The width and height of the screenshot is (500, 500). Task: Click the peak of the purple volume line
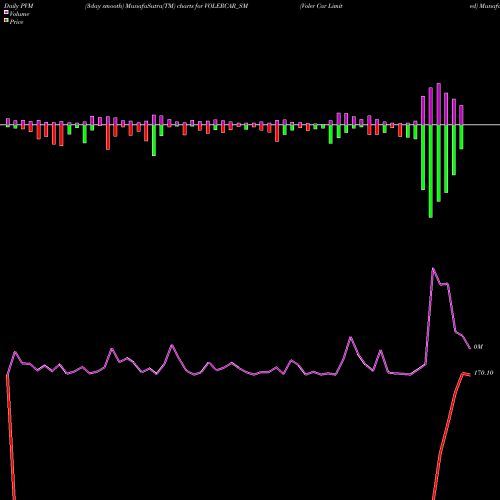tap(433, 268)
